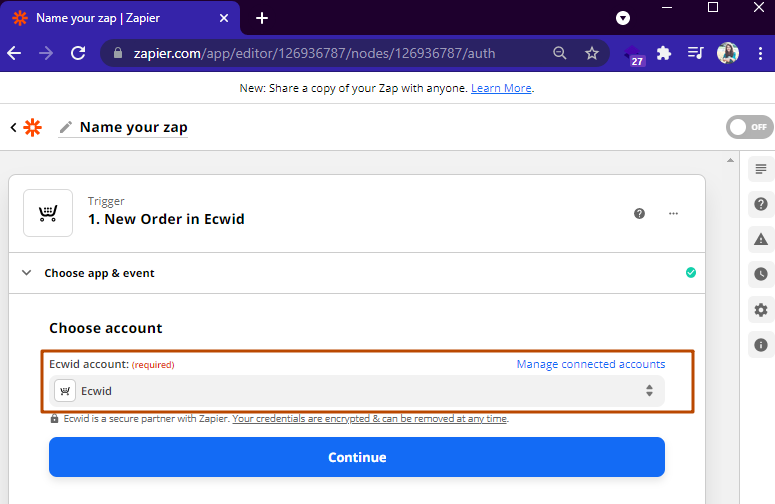The width and height of the screenshot is (775, 504).
Task: Open the sidebar help question icon
Action: click(x=761, y=204)
